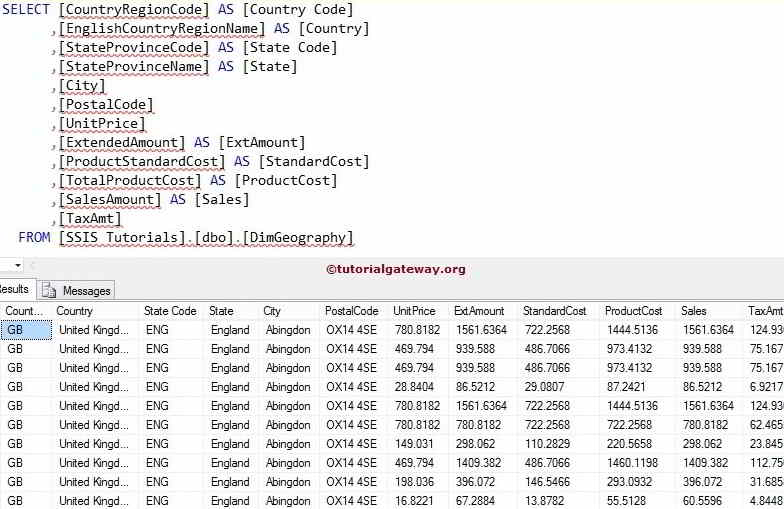Select the State column header
Screen dimensions: 784x509
click(221, 311)
